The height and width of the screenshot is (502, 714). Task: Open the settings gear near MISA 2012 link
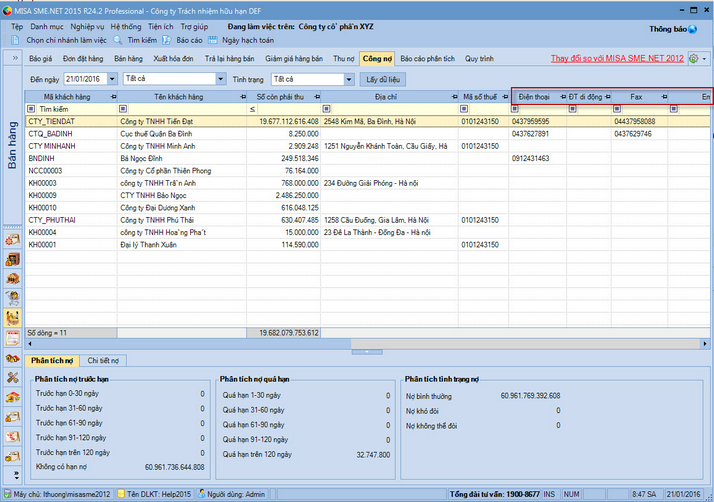694,58
